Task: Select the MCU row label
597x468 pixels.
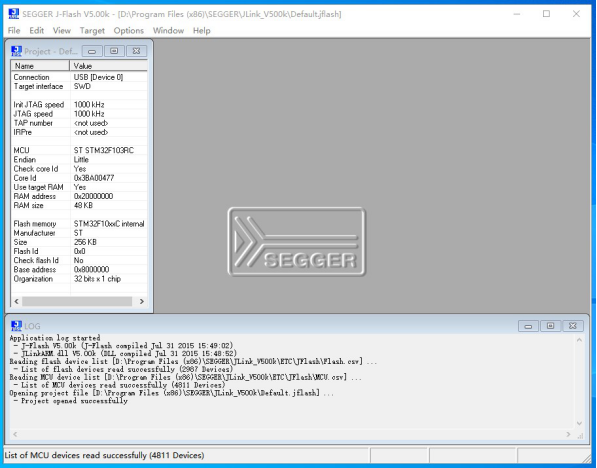Action: point(21,150)
